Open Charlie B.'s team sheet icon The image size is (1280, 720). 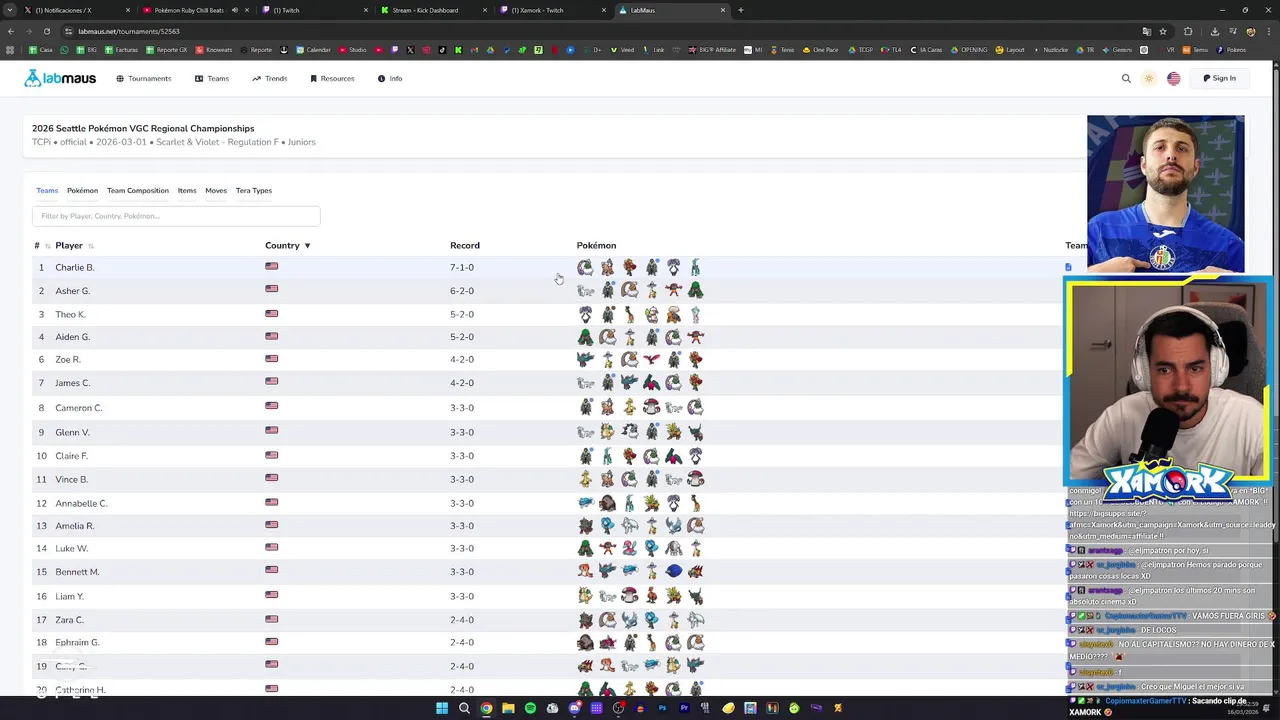tap(1068, 267)
